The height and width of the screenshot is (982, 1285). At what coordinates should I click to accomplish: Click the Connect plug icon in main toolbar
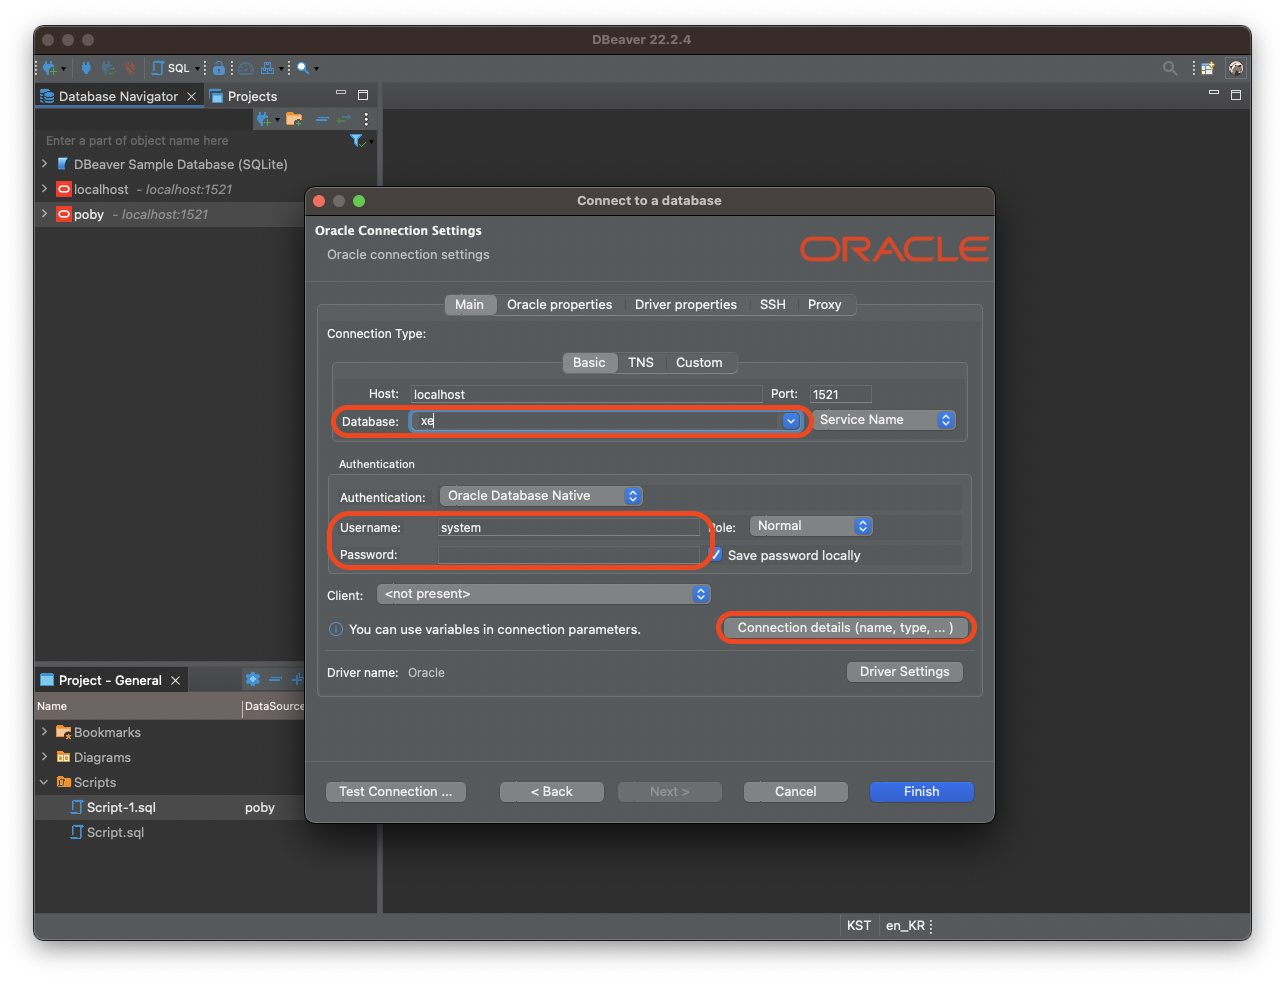coord(86,68)
